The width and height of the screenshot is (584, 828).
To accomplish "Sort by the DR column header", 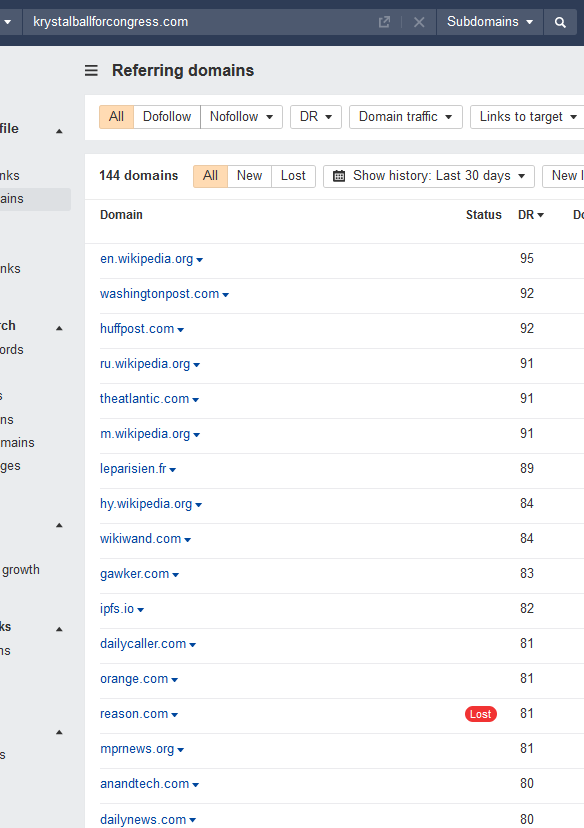I will click(531, 215).
